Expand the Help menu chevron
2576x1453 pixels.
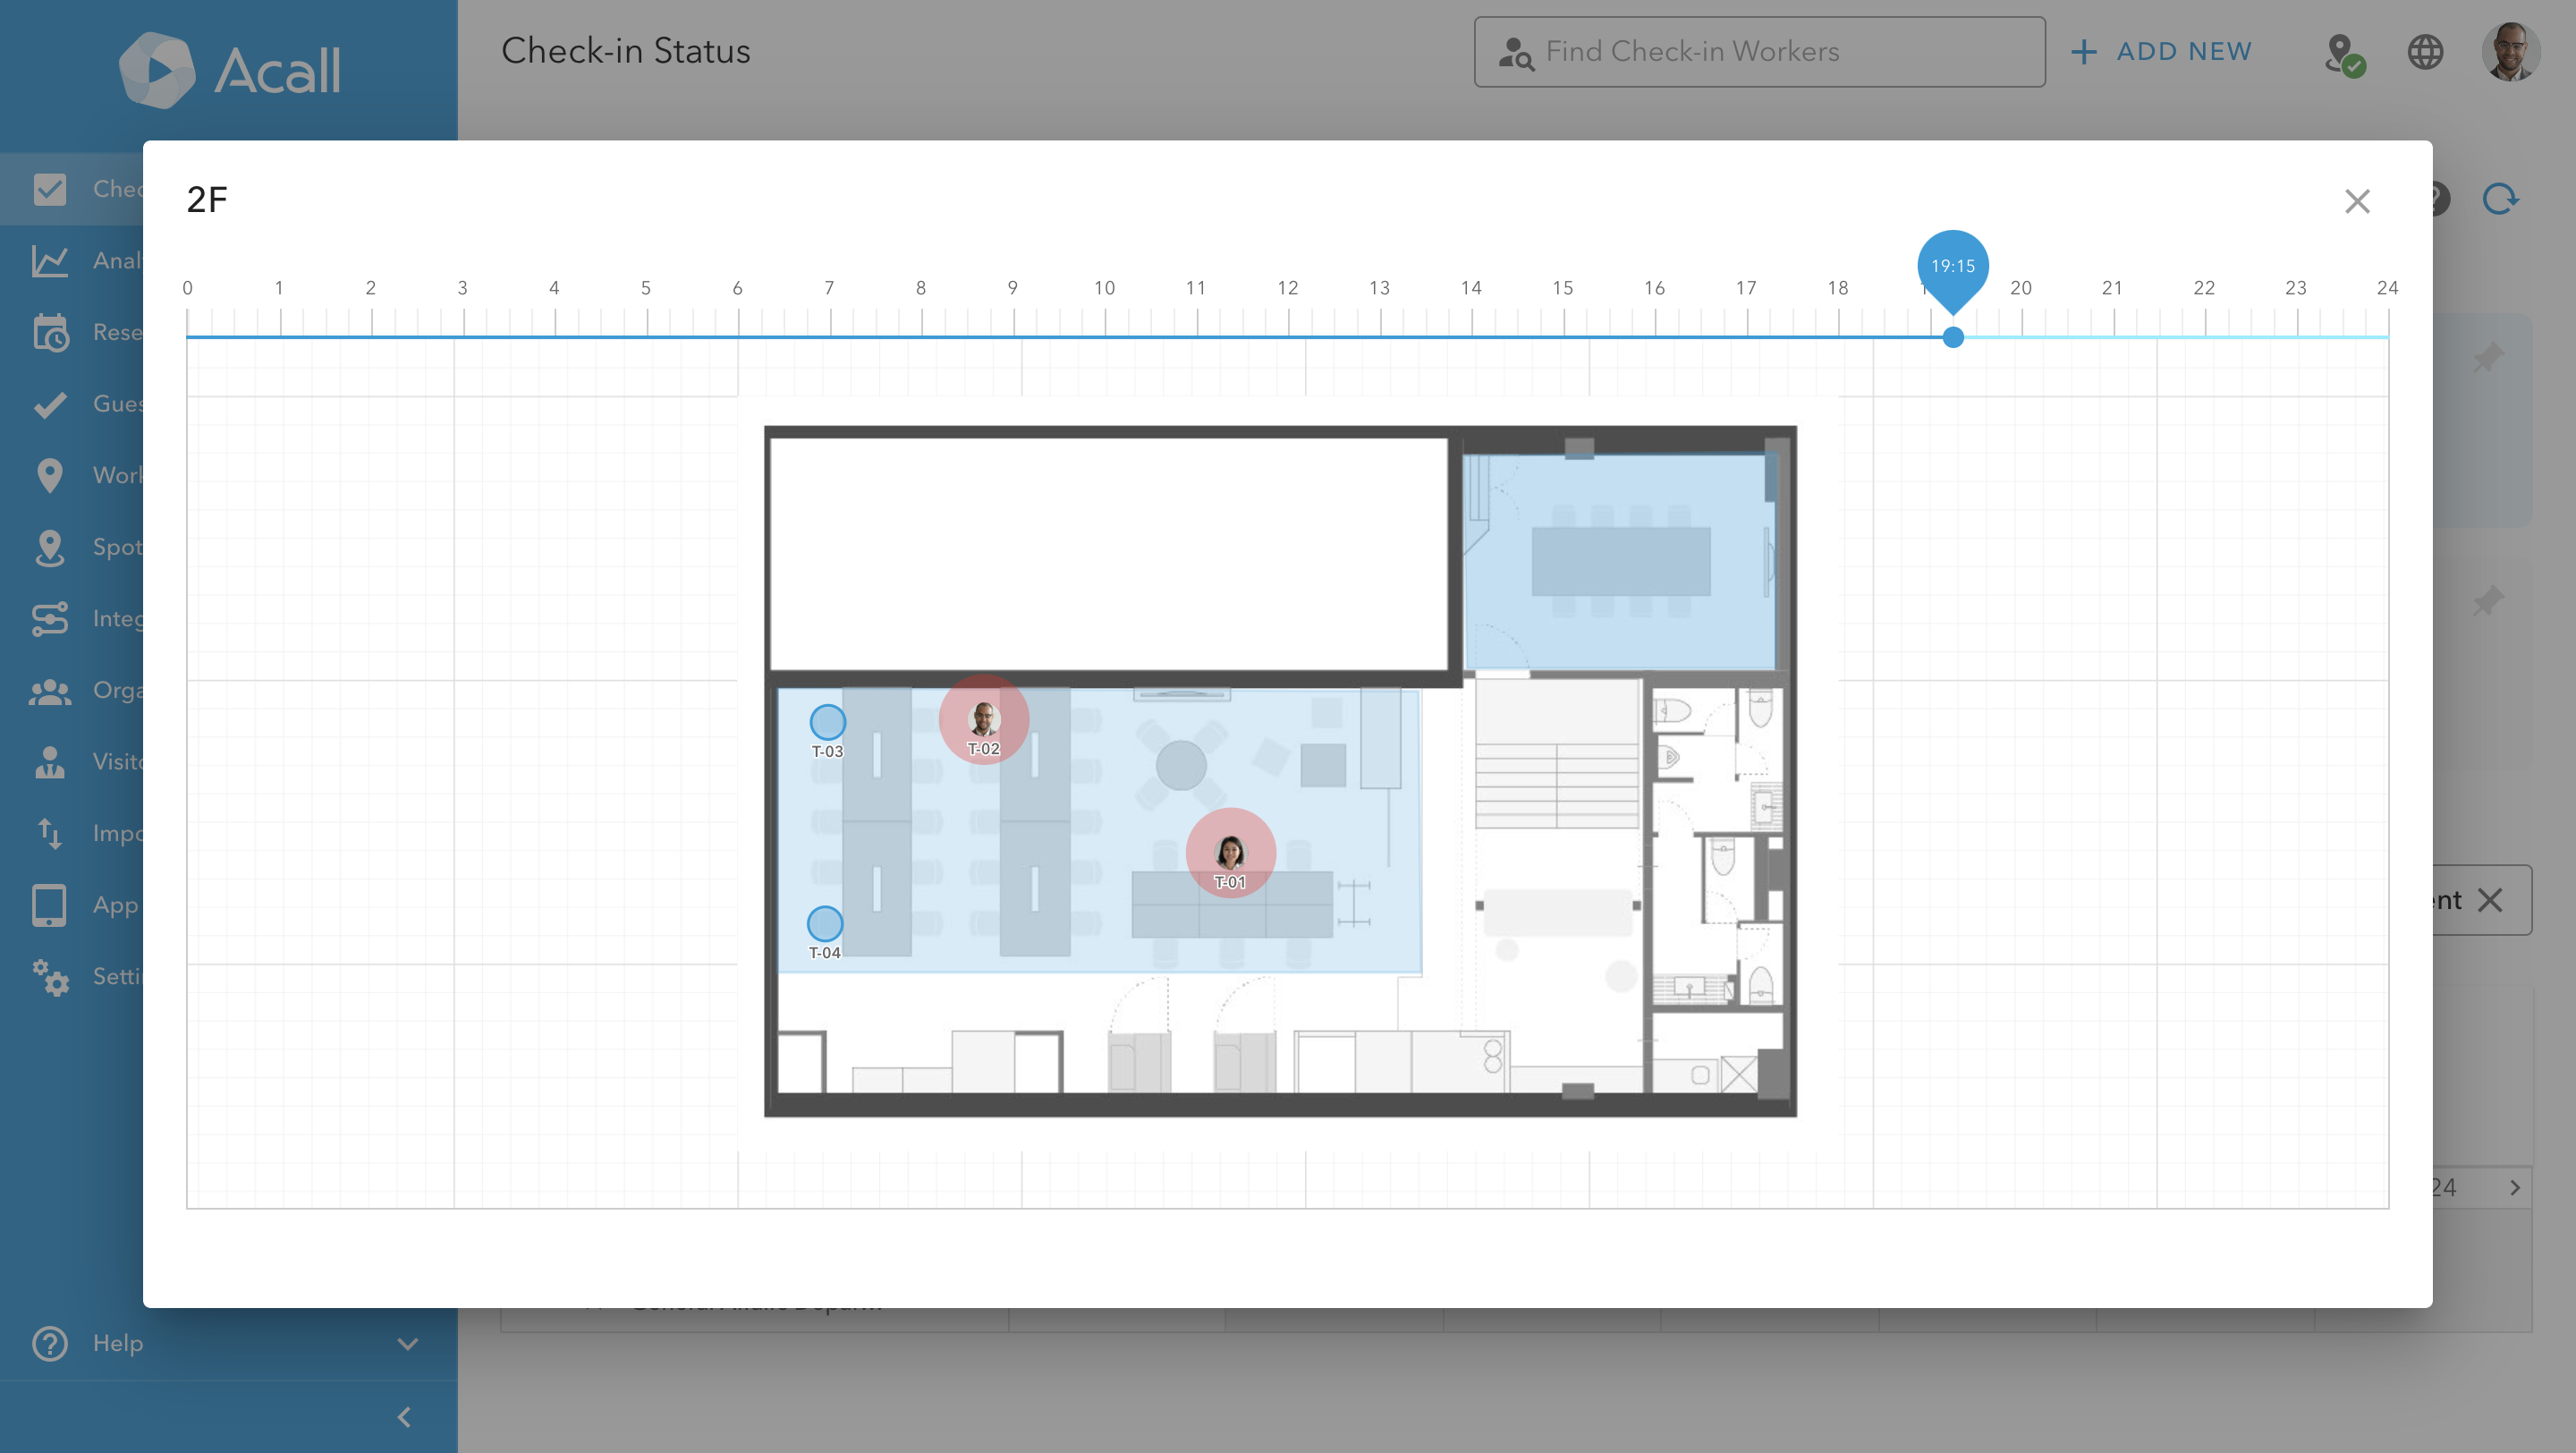tap(407, 1343)
